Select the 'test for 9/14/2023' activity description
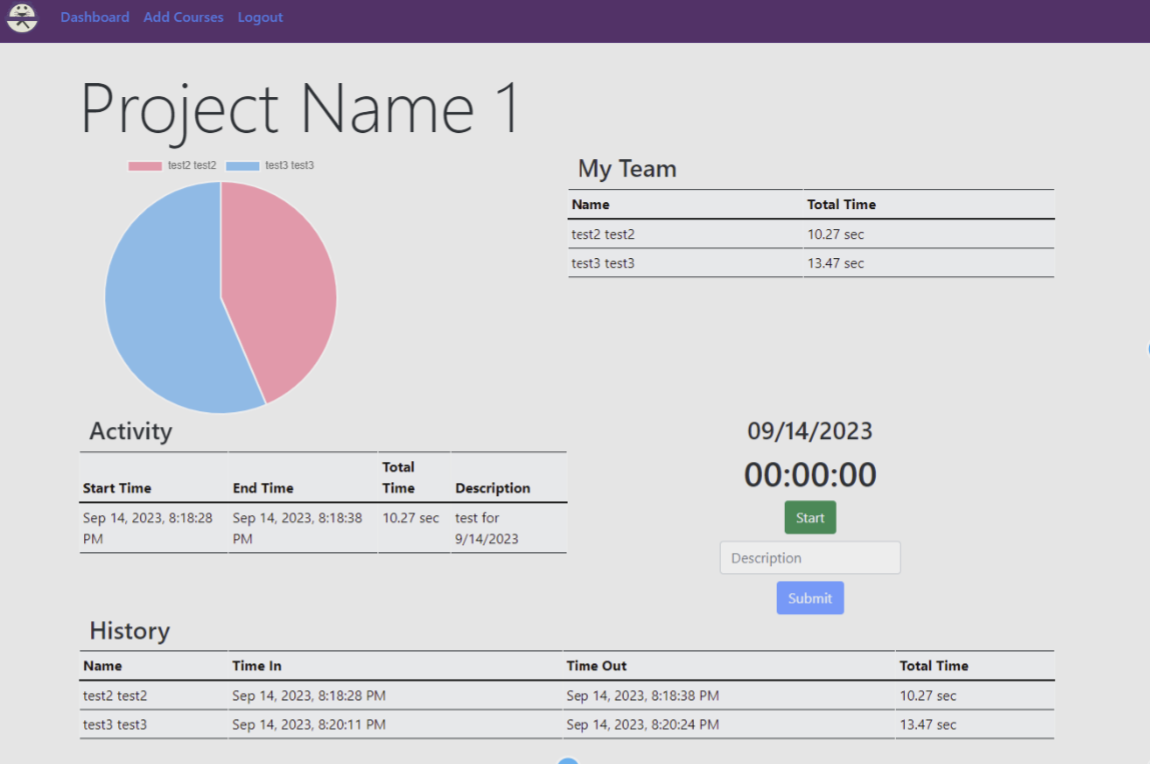Screen dimensions: 1150x764 pos(487,528)
